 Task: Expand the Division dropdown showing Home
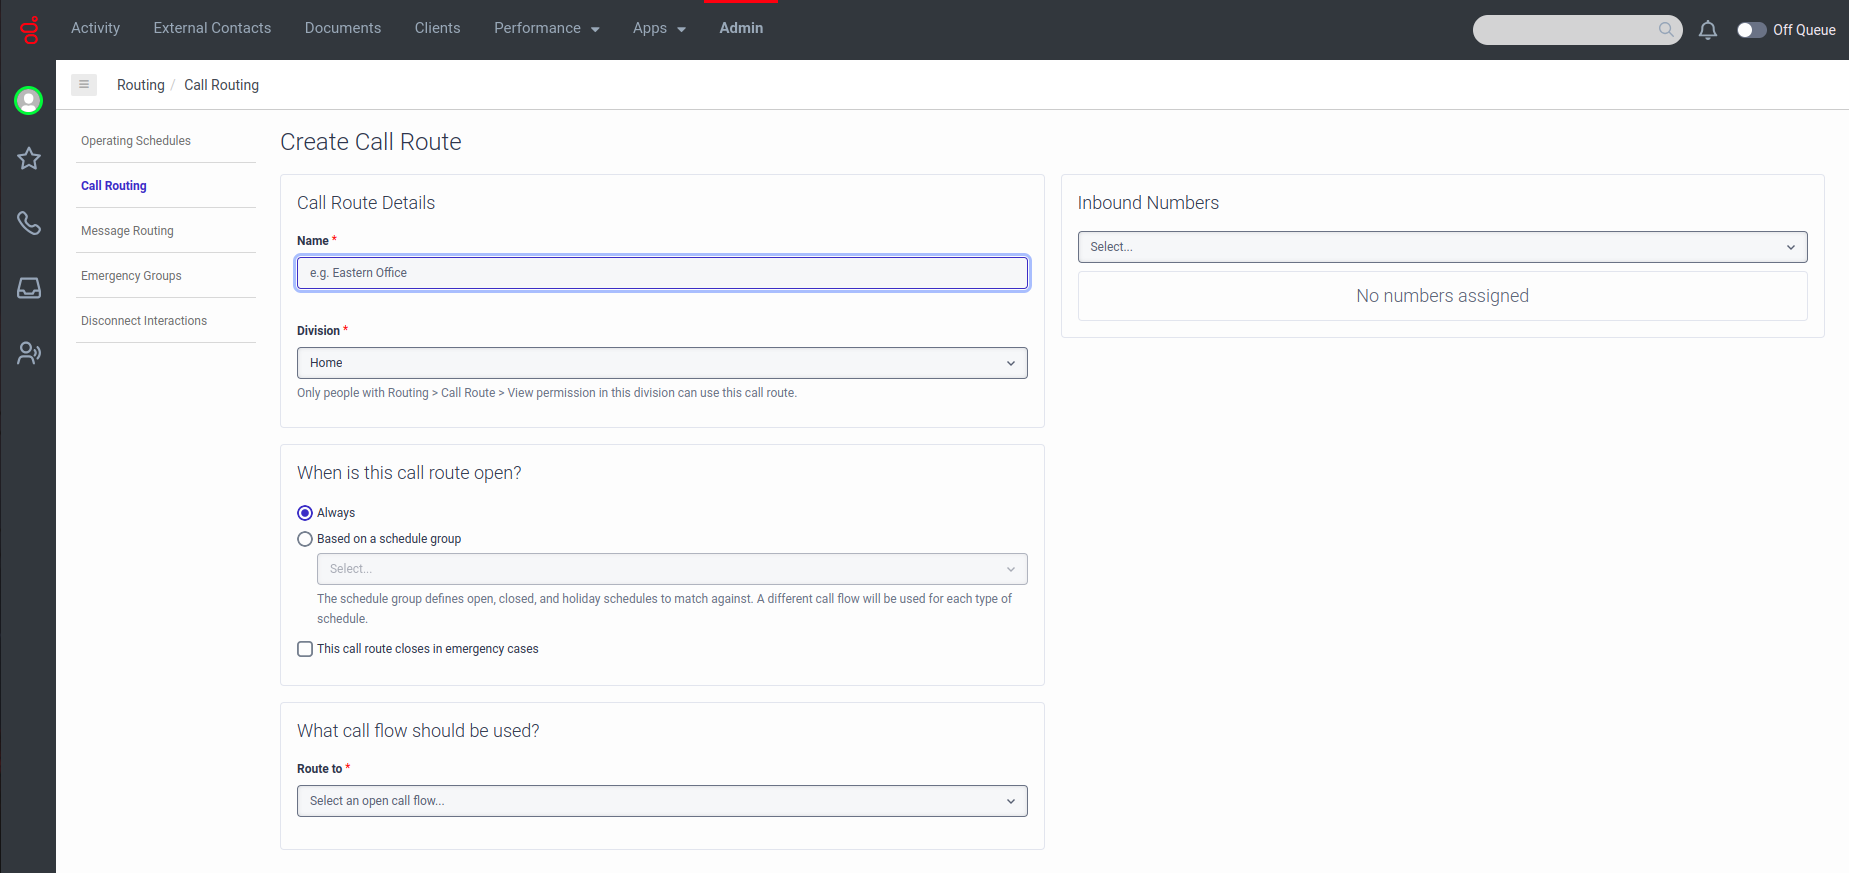pyautogui.click(x=662, y=363)
